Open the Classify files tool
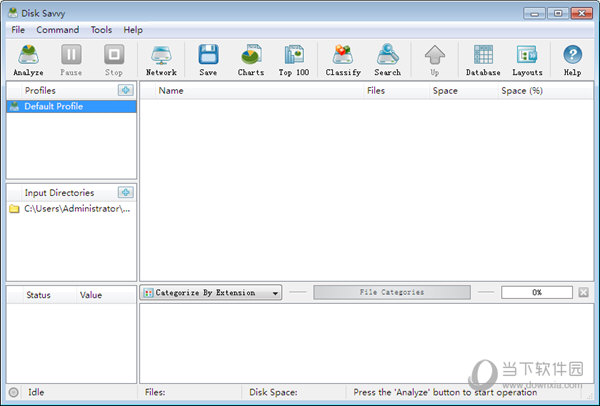The image size is (600, 406). tap(343, 60)
